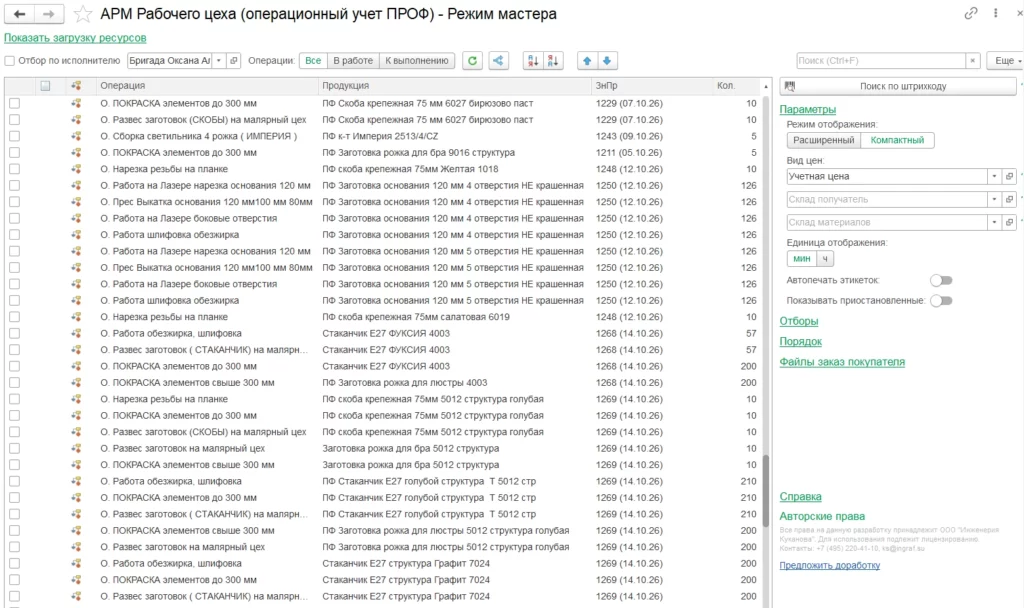The width and height of the screenshot is (1024, 608).
Task: Turn on the Показывать приостановленные switch
Action: point(941,300)
